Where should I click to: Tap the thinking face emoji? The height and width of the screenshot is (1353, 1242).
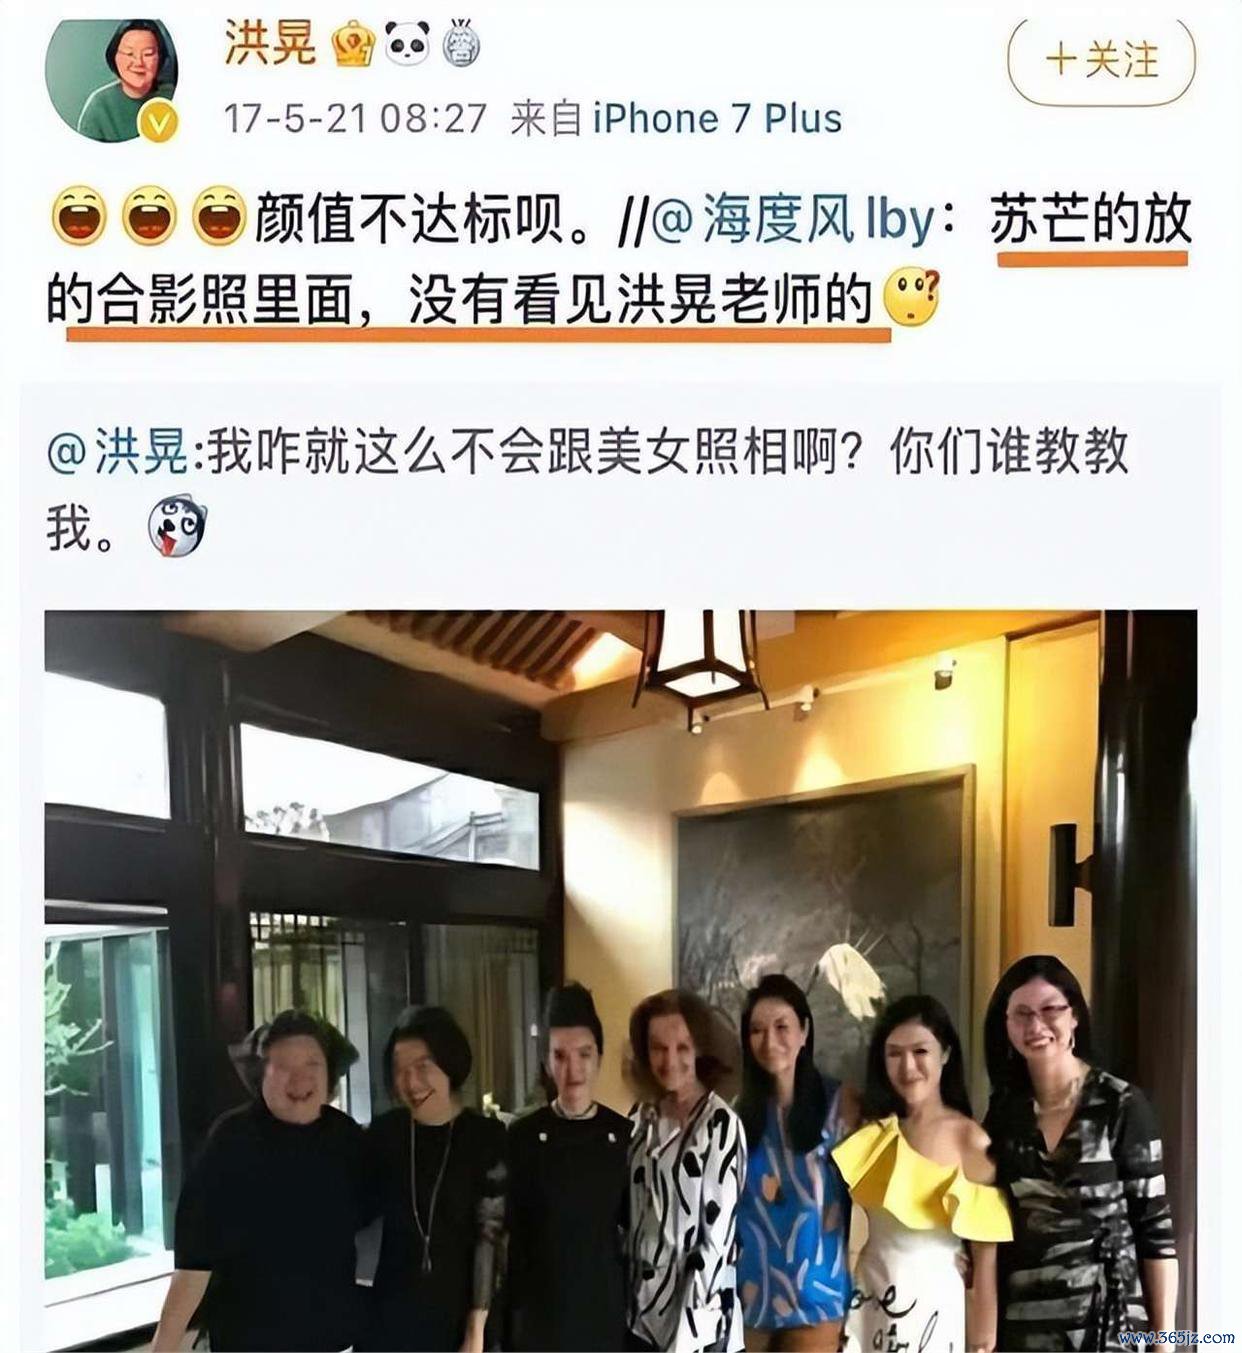[914, 297]
